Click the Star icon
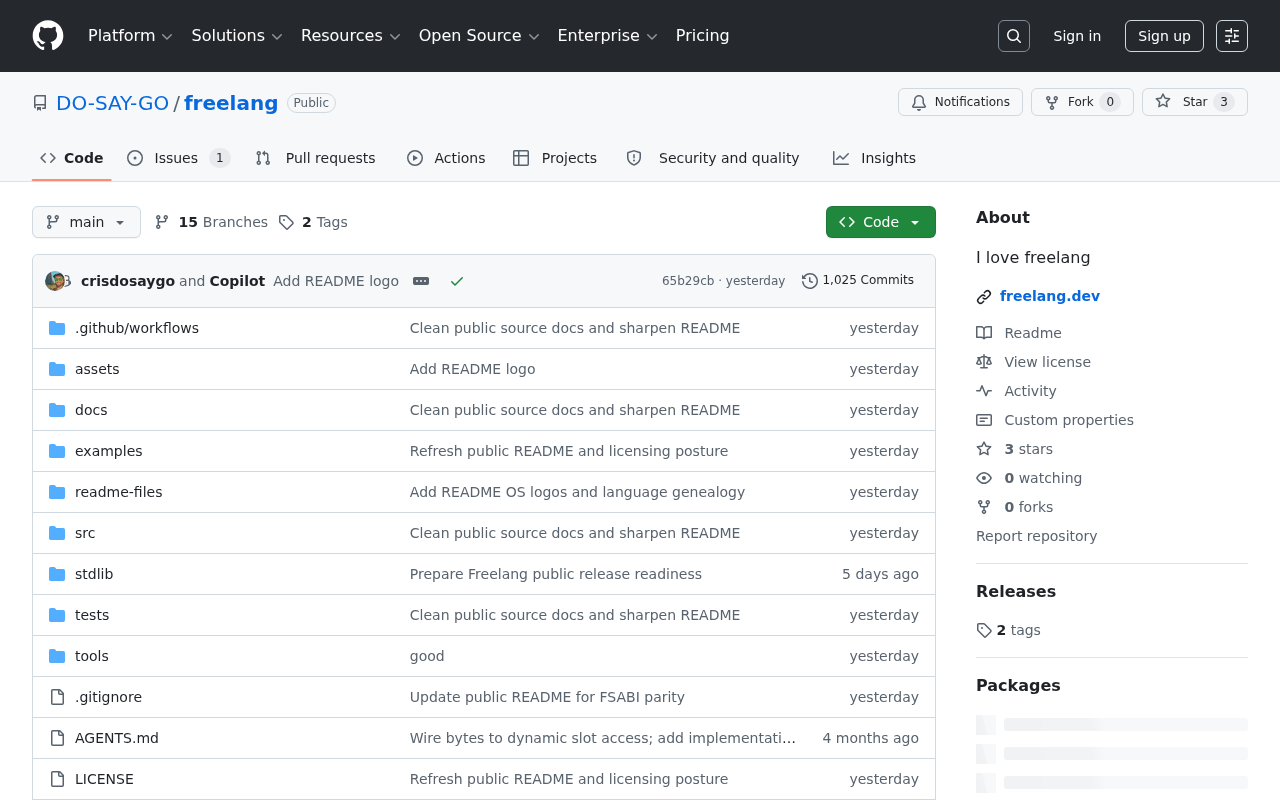Screen dimensions: 1280x800 pyautogui.click(x=1163, y=102)
